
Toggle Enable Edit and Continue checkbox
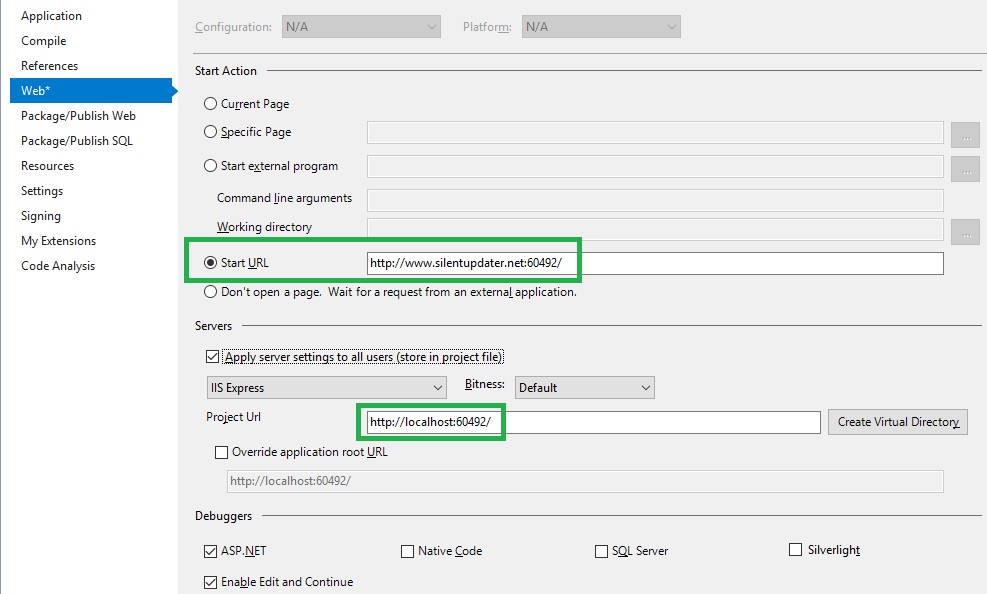point(210,583)
